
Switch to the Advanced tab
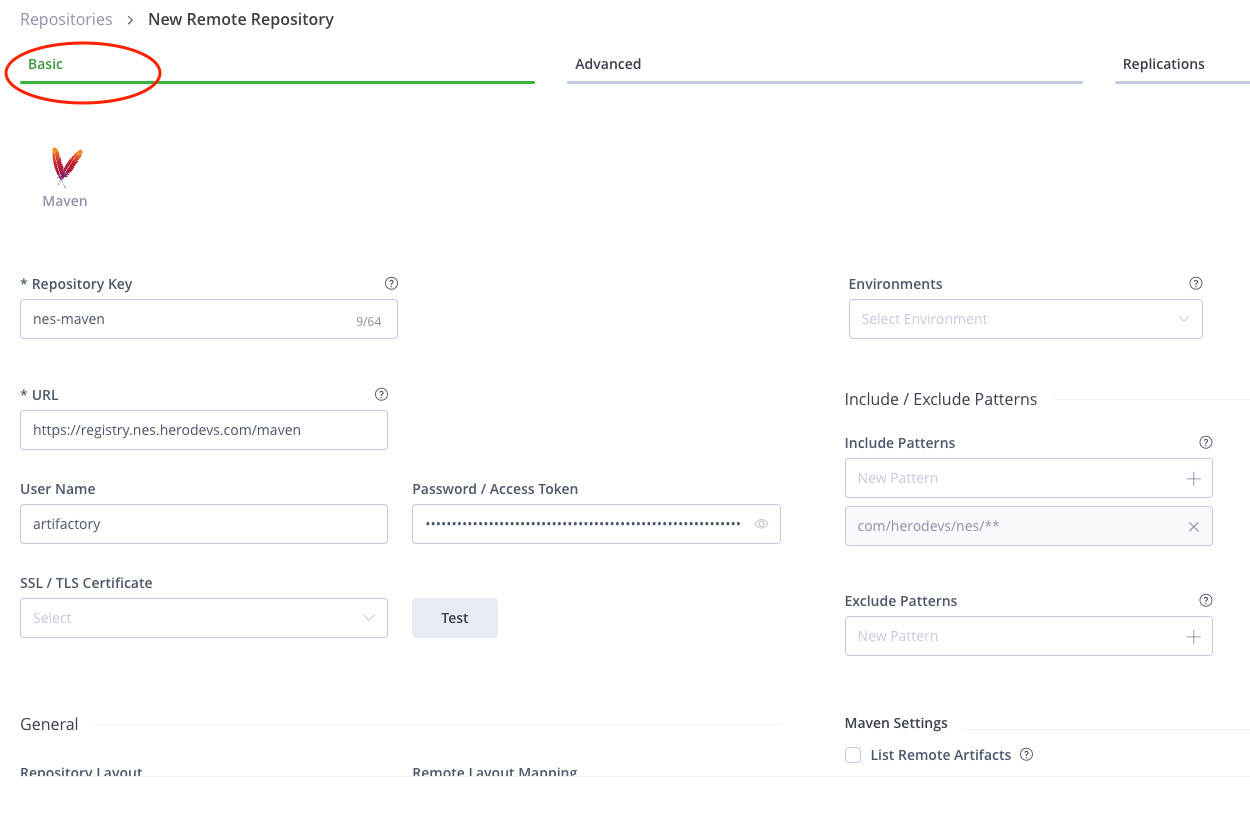[607, 63]
